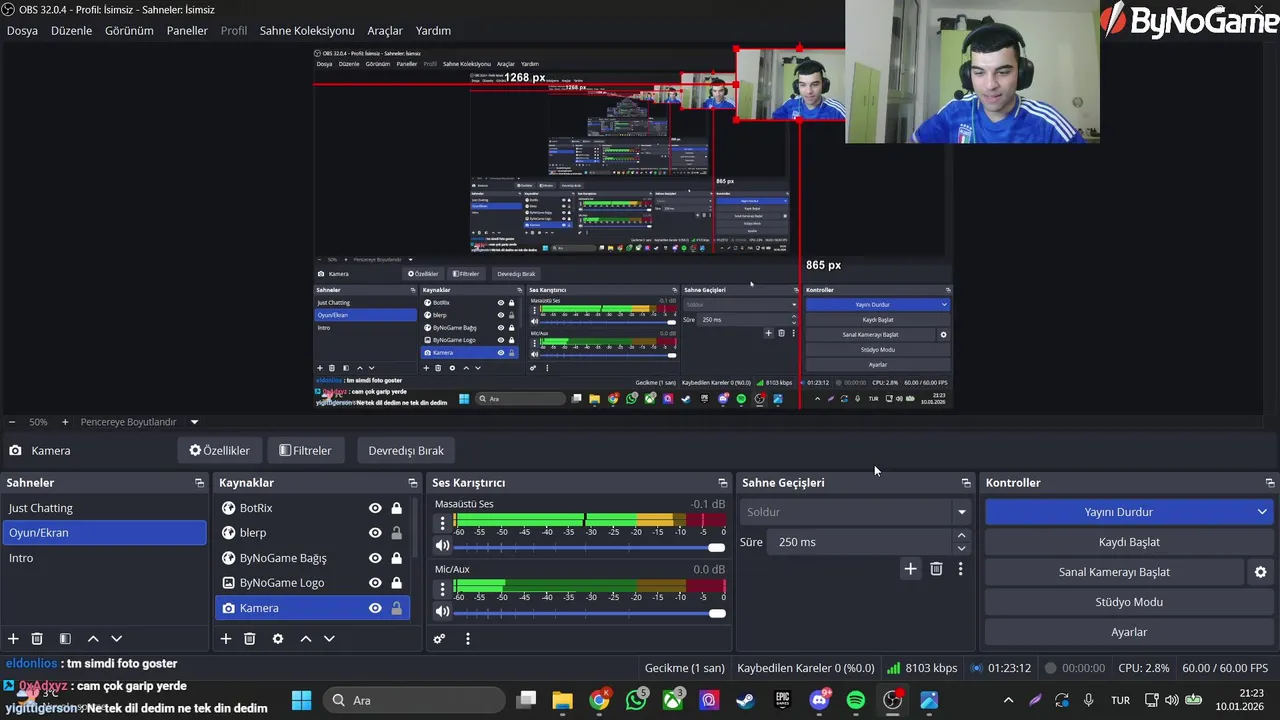Pop out the Sahne Geçişleri dock
The image size is (1280, 720).
point(966,483)
